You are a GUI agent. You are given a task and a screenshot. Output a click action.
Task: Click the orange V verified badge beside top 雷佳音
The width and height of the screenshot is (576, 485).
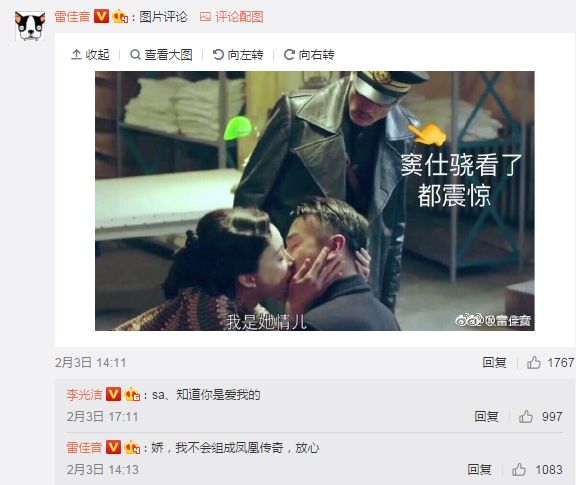pos(101,17)
